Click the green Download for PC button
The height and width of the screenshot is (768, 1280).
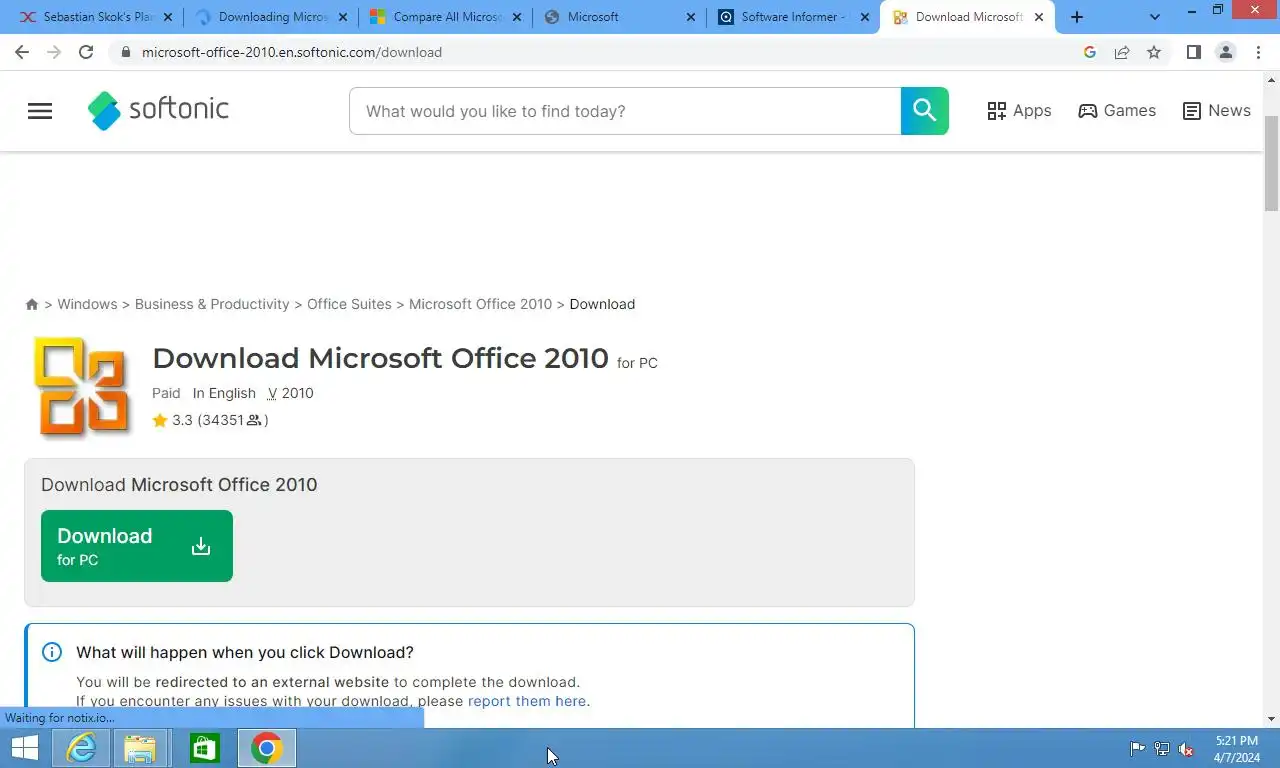137,546
